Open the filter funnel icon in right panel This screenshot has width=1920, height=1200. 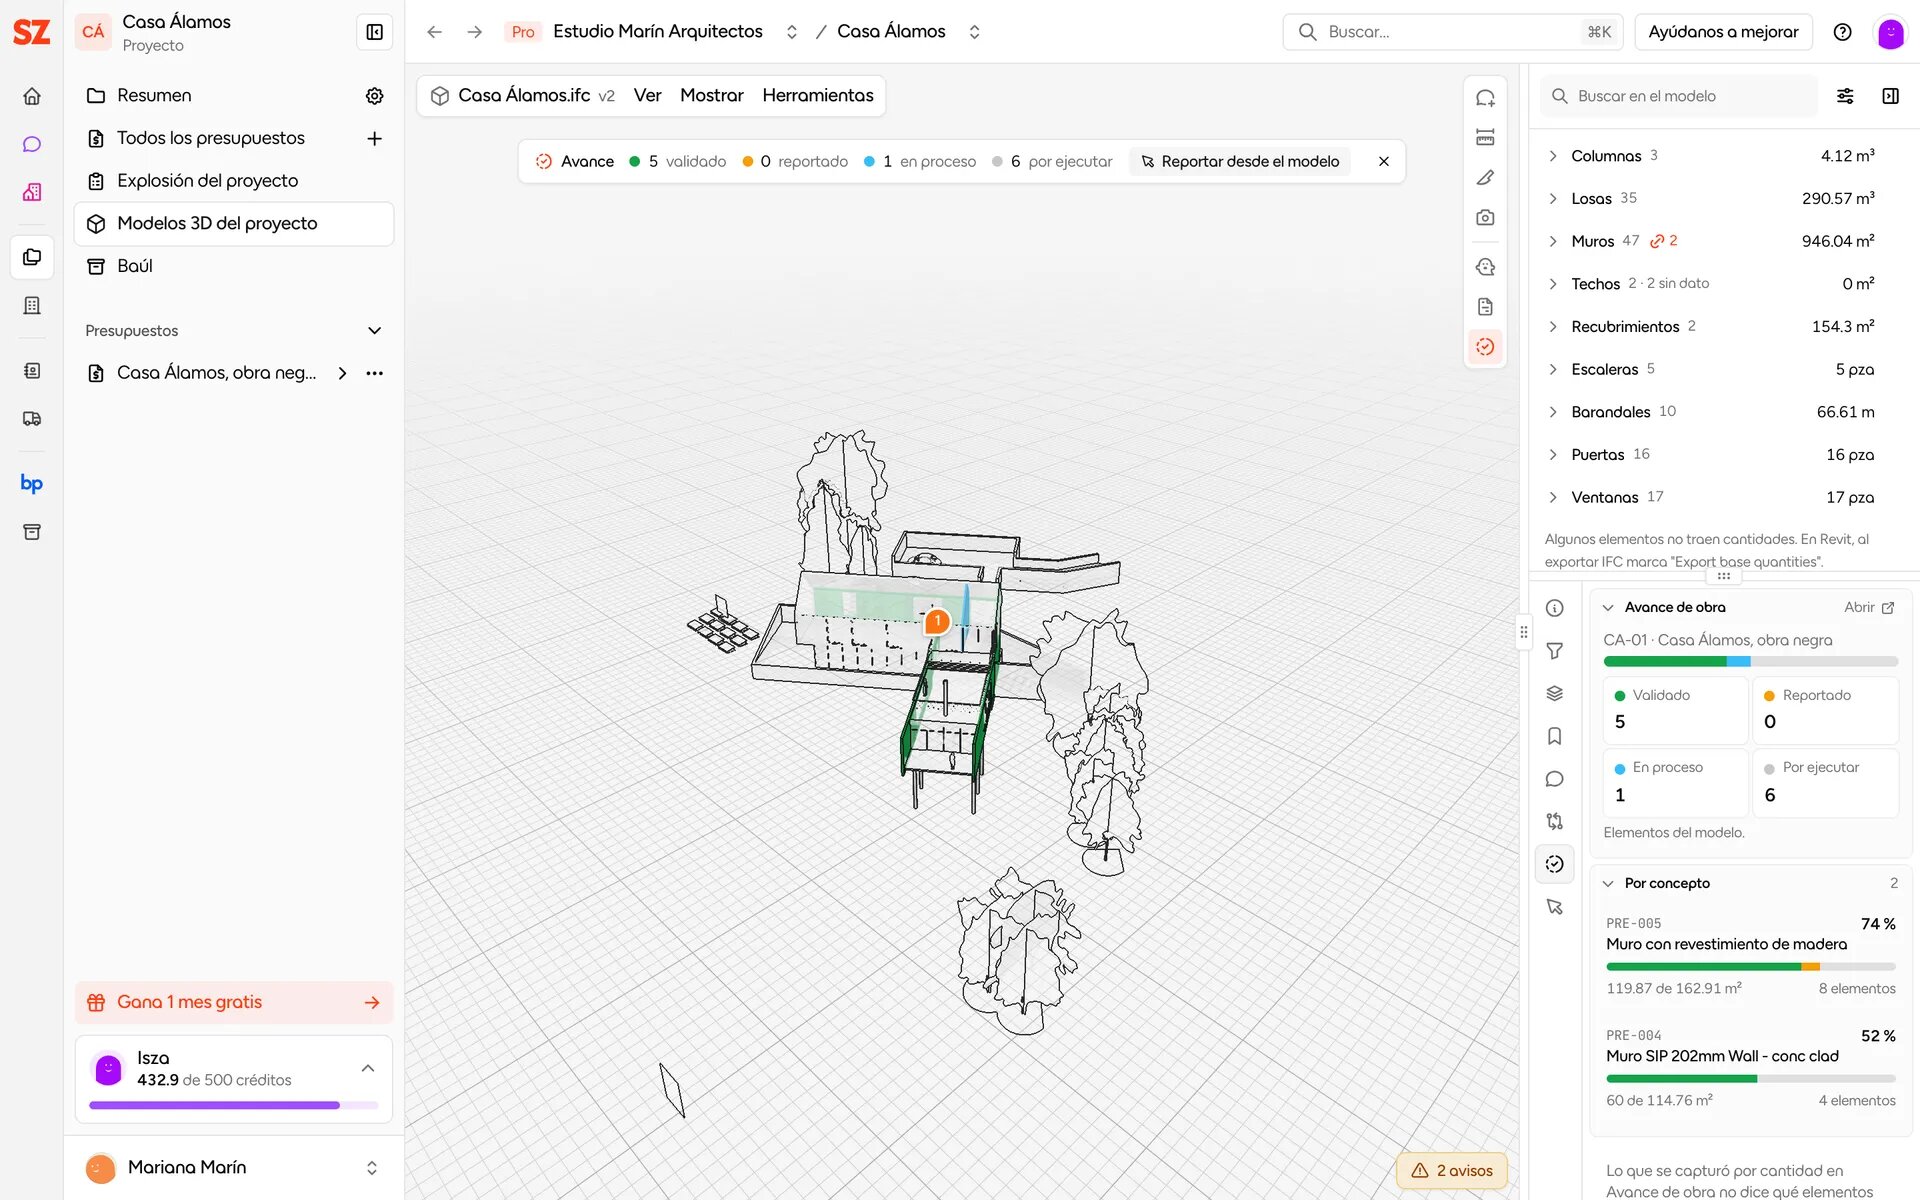pyautogui.click(x=1555, y=651)
